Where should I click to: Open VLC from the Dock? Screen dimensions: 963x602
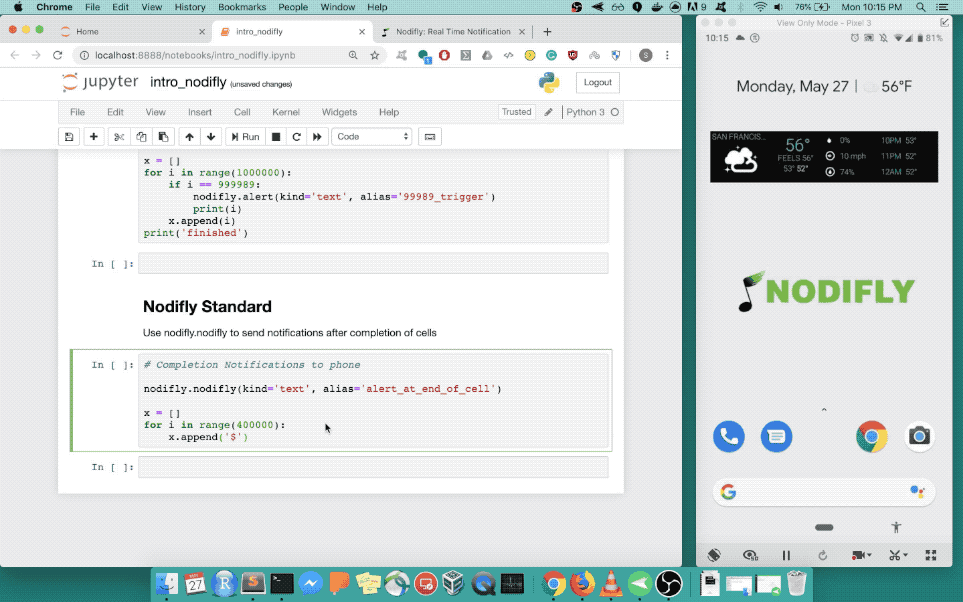[610, 583]
